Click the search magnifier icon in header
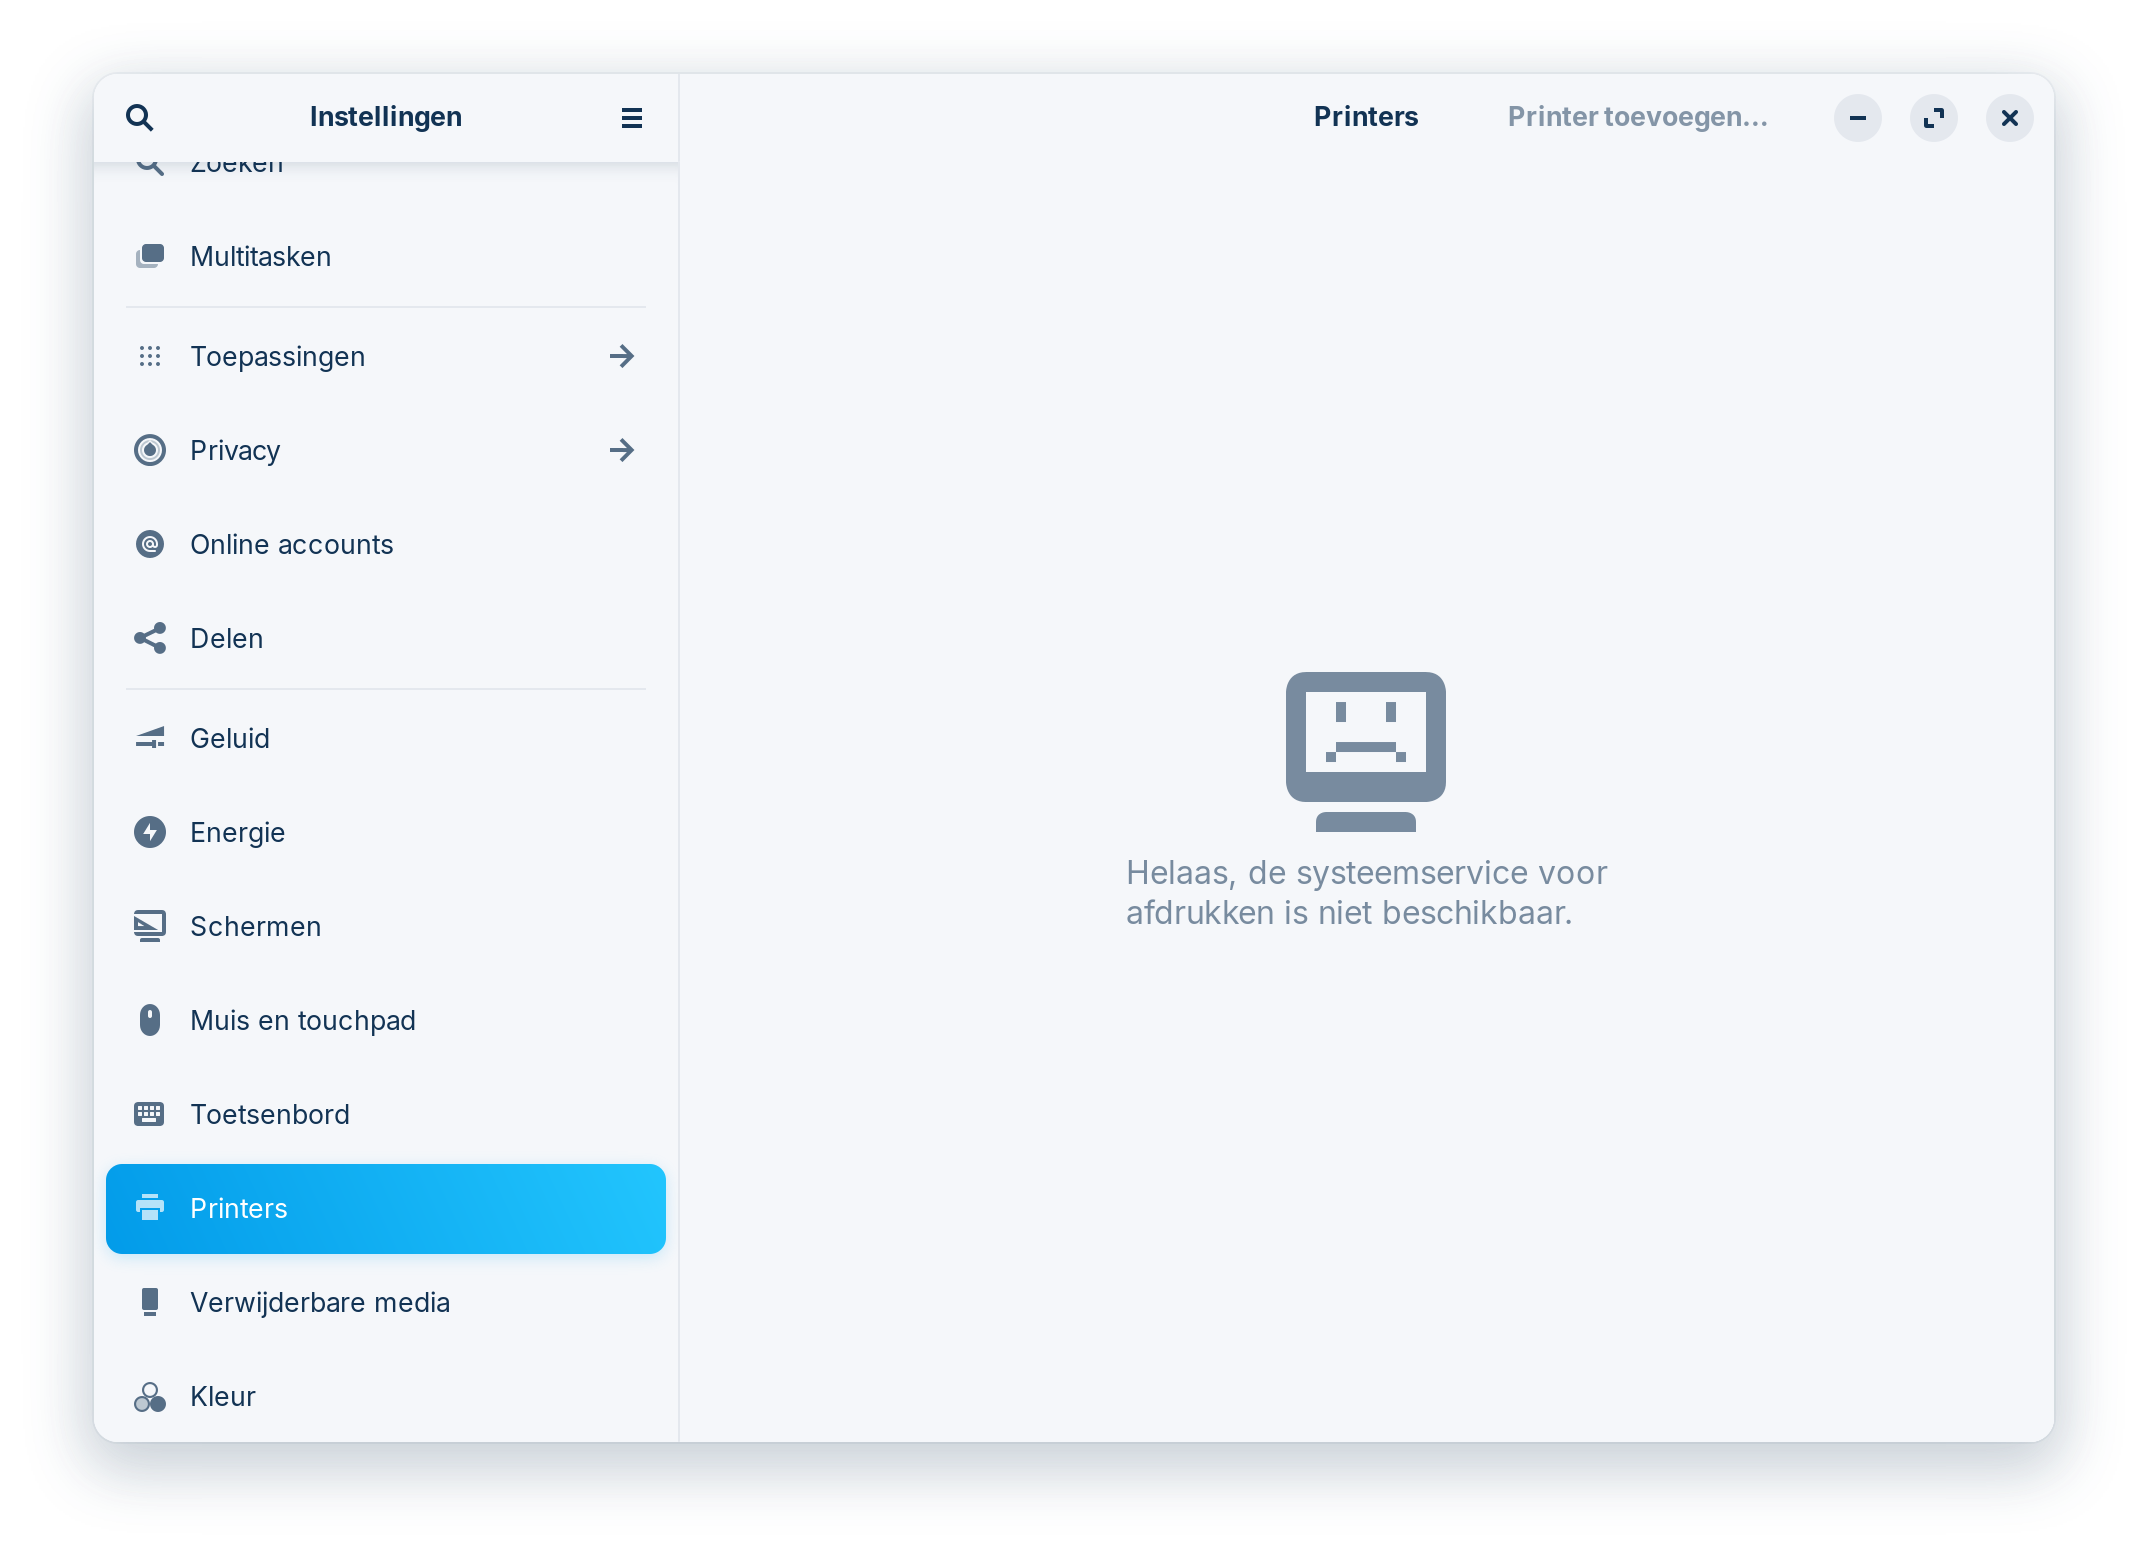 click(x=140, y=118)
